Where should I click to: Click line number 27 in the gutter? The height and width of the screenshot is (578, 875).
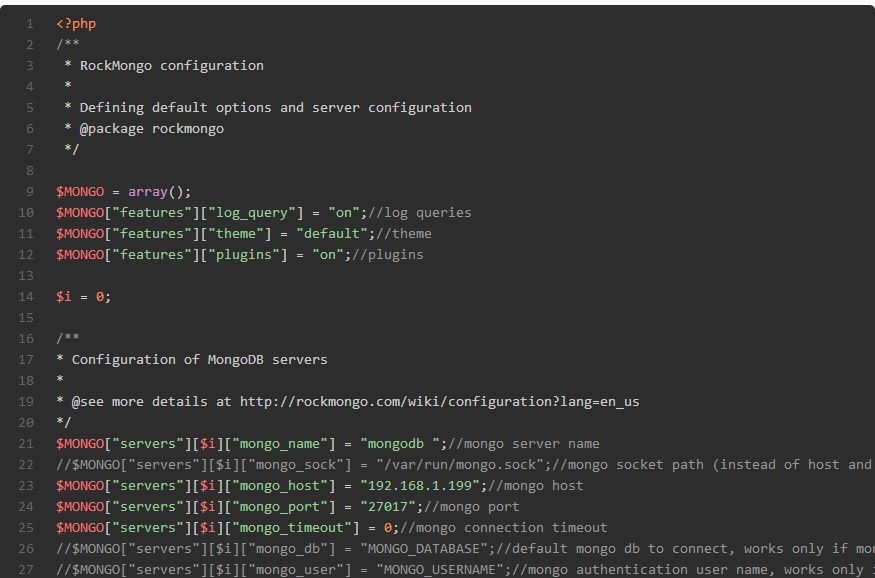26,569
